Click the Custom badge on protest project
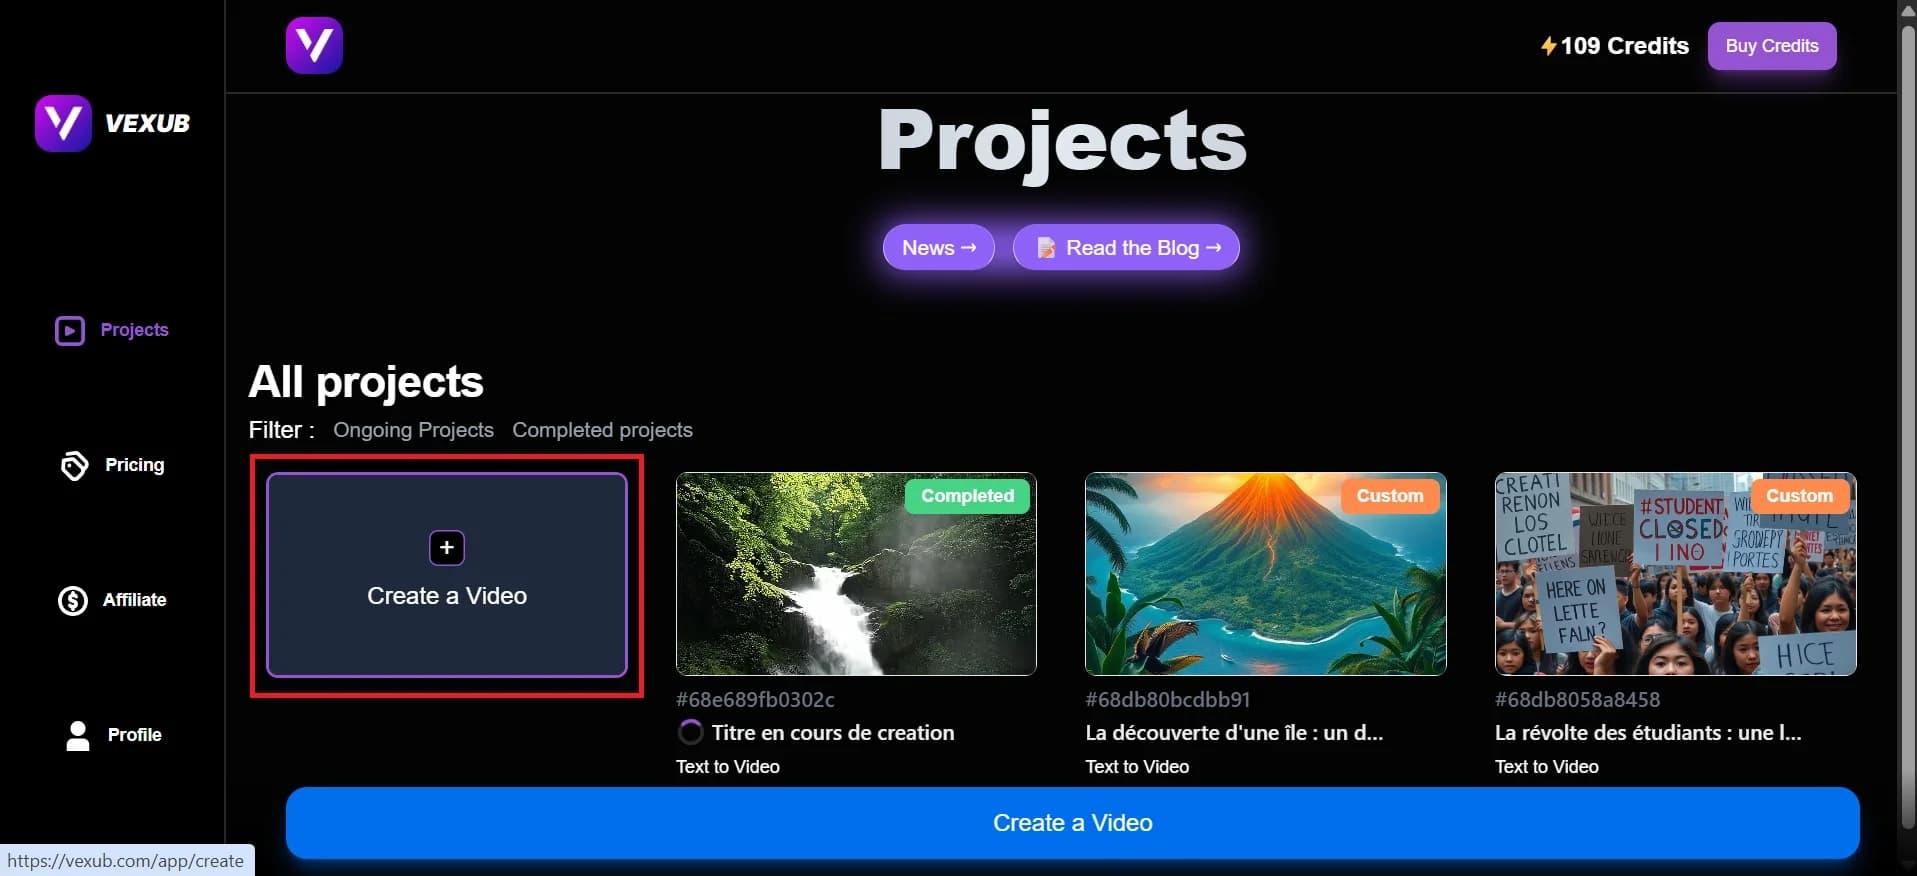Screen dimensions: 1917x876 1799,496
